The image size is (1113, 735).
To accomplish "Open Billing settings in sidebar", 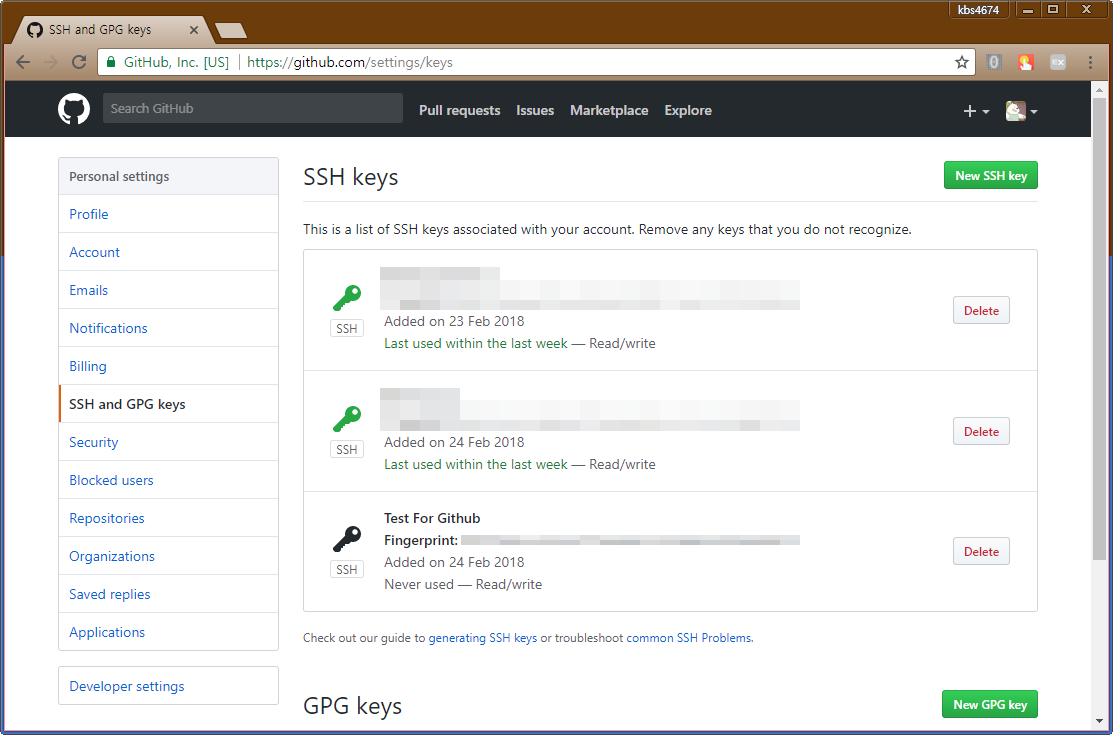I will [x=168, y=366].
